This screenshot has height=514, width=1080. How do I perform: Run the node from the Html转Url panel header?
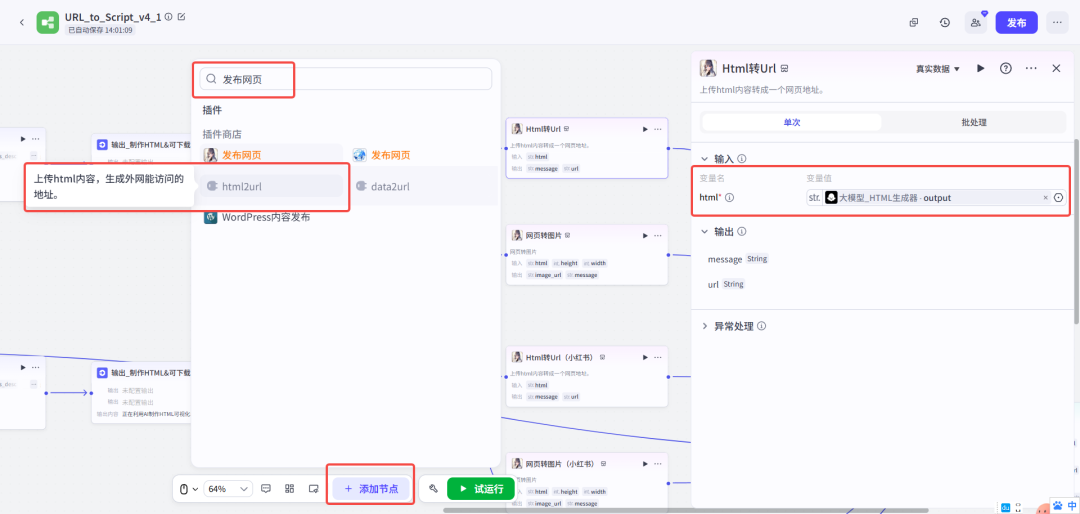click(x=981, y=68)
